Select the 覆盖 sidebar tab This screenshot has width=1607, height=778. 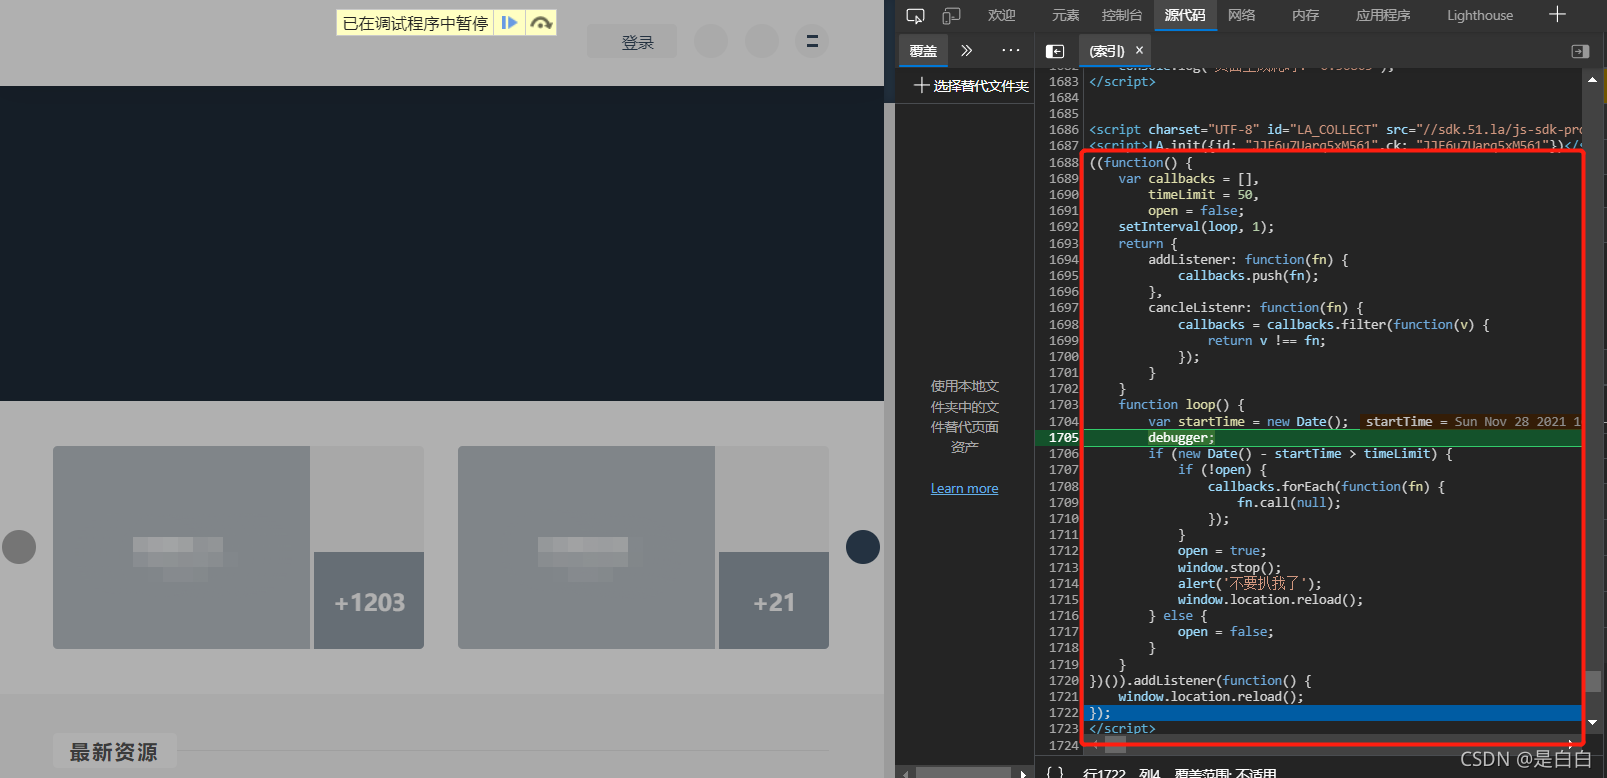click(x=923, y=51)
